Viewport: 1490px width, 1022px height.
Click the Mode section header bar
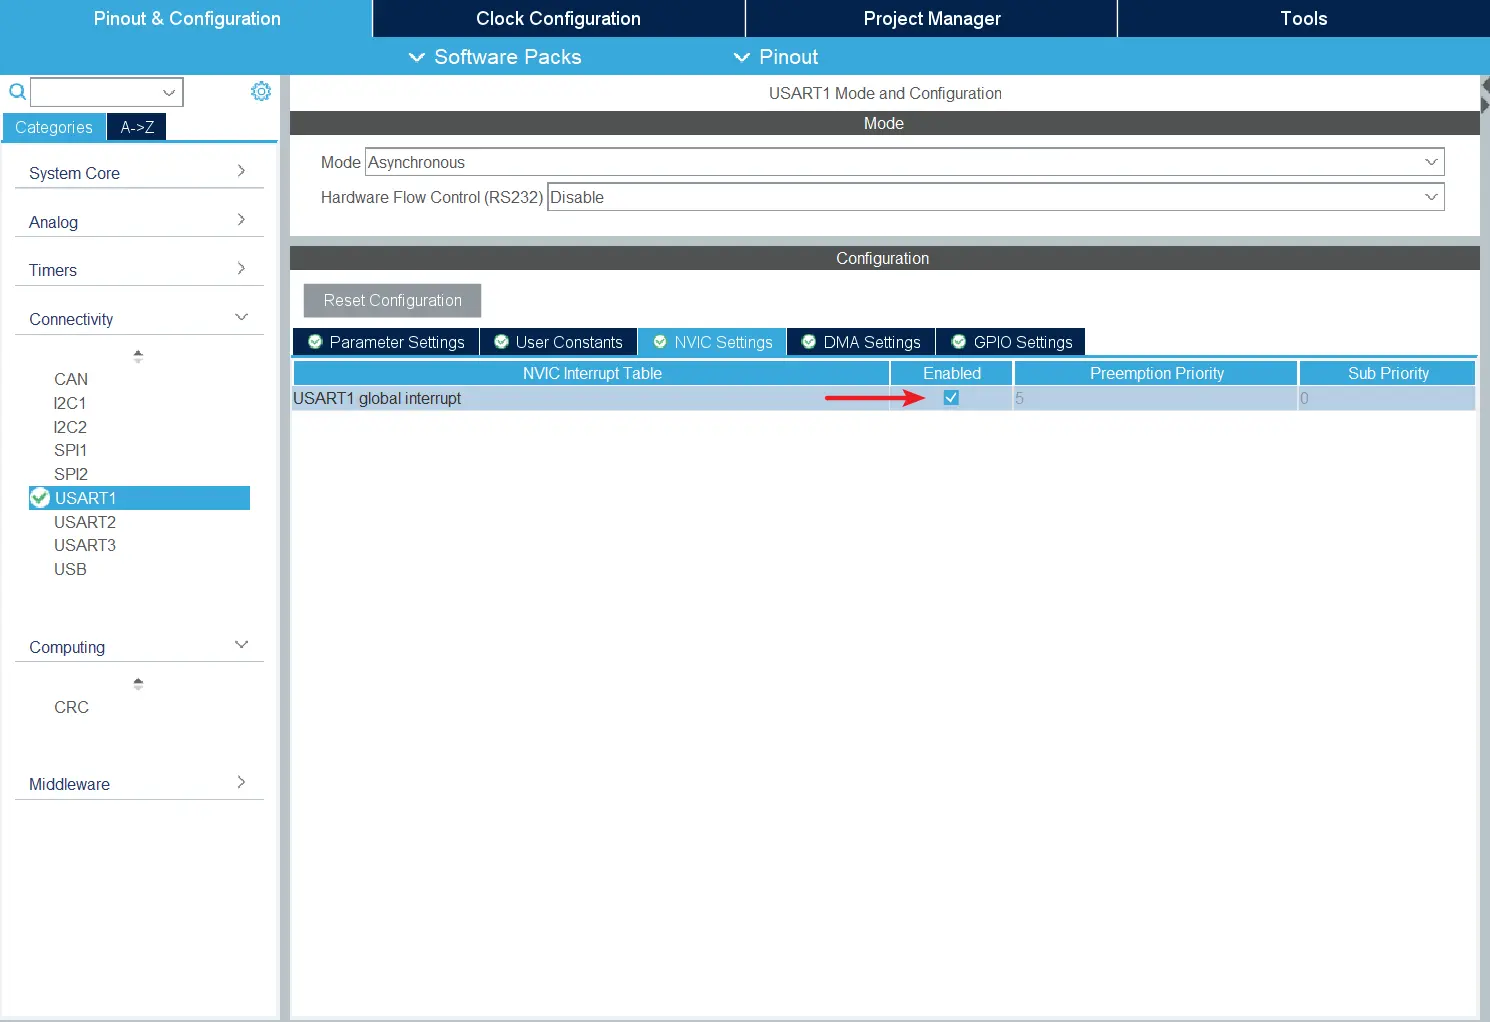pos(884,123)
